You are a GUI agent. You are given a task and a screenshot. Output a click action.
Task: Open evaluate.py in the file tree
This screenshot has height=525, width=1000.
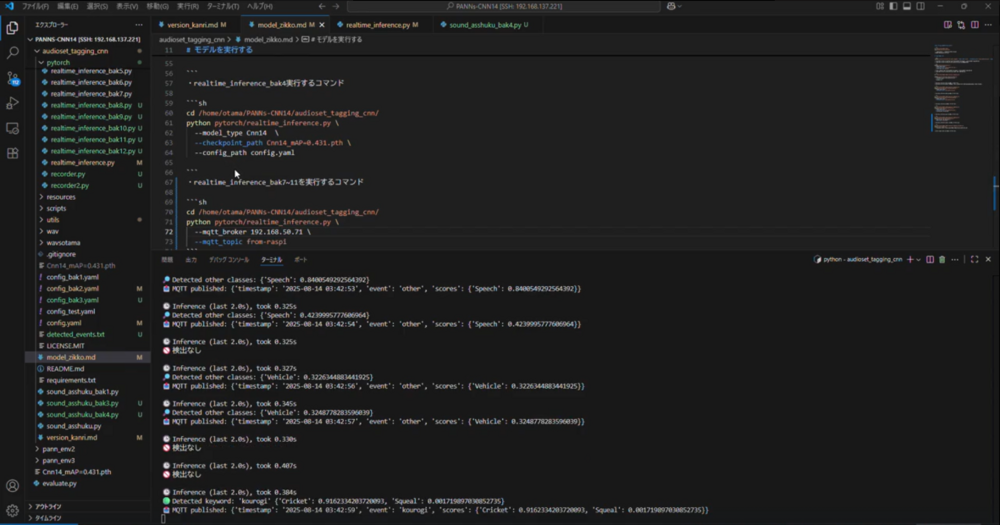[59, 484]
